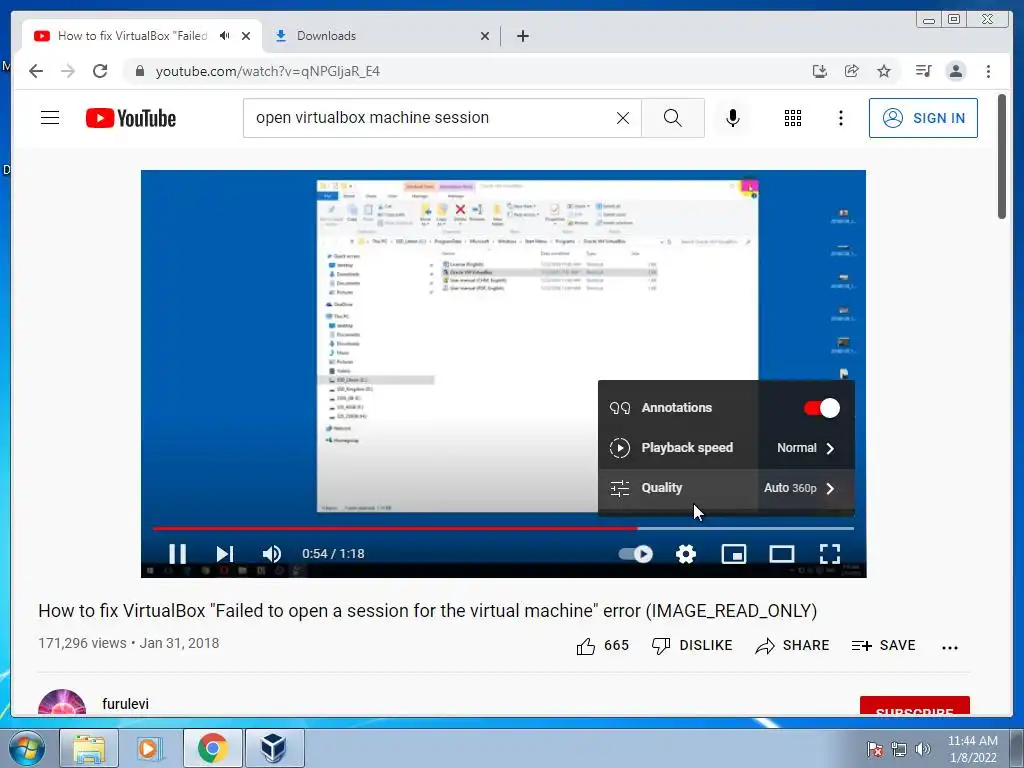Like the video with thumbs up

(x=602, y=646)
